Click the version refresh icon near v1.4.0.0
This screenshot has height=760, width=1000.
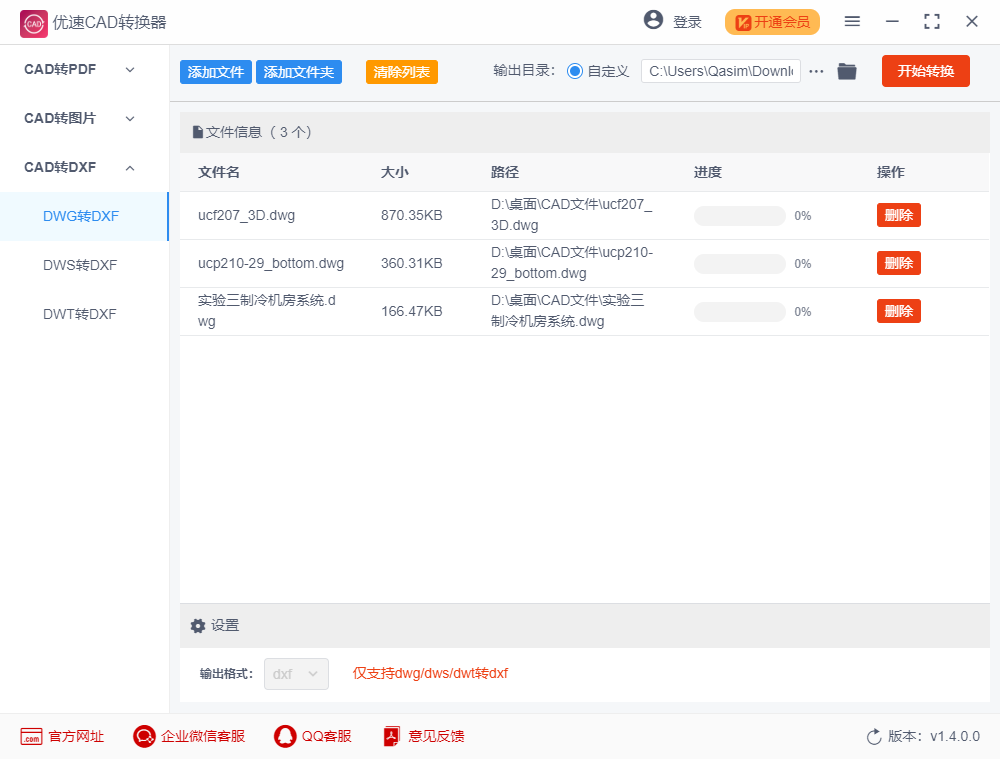pos(872,736)
